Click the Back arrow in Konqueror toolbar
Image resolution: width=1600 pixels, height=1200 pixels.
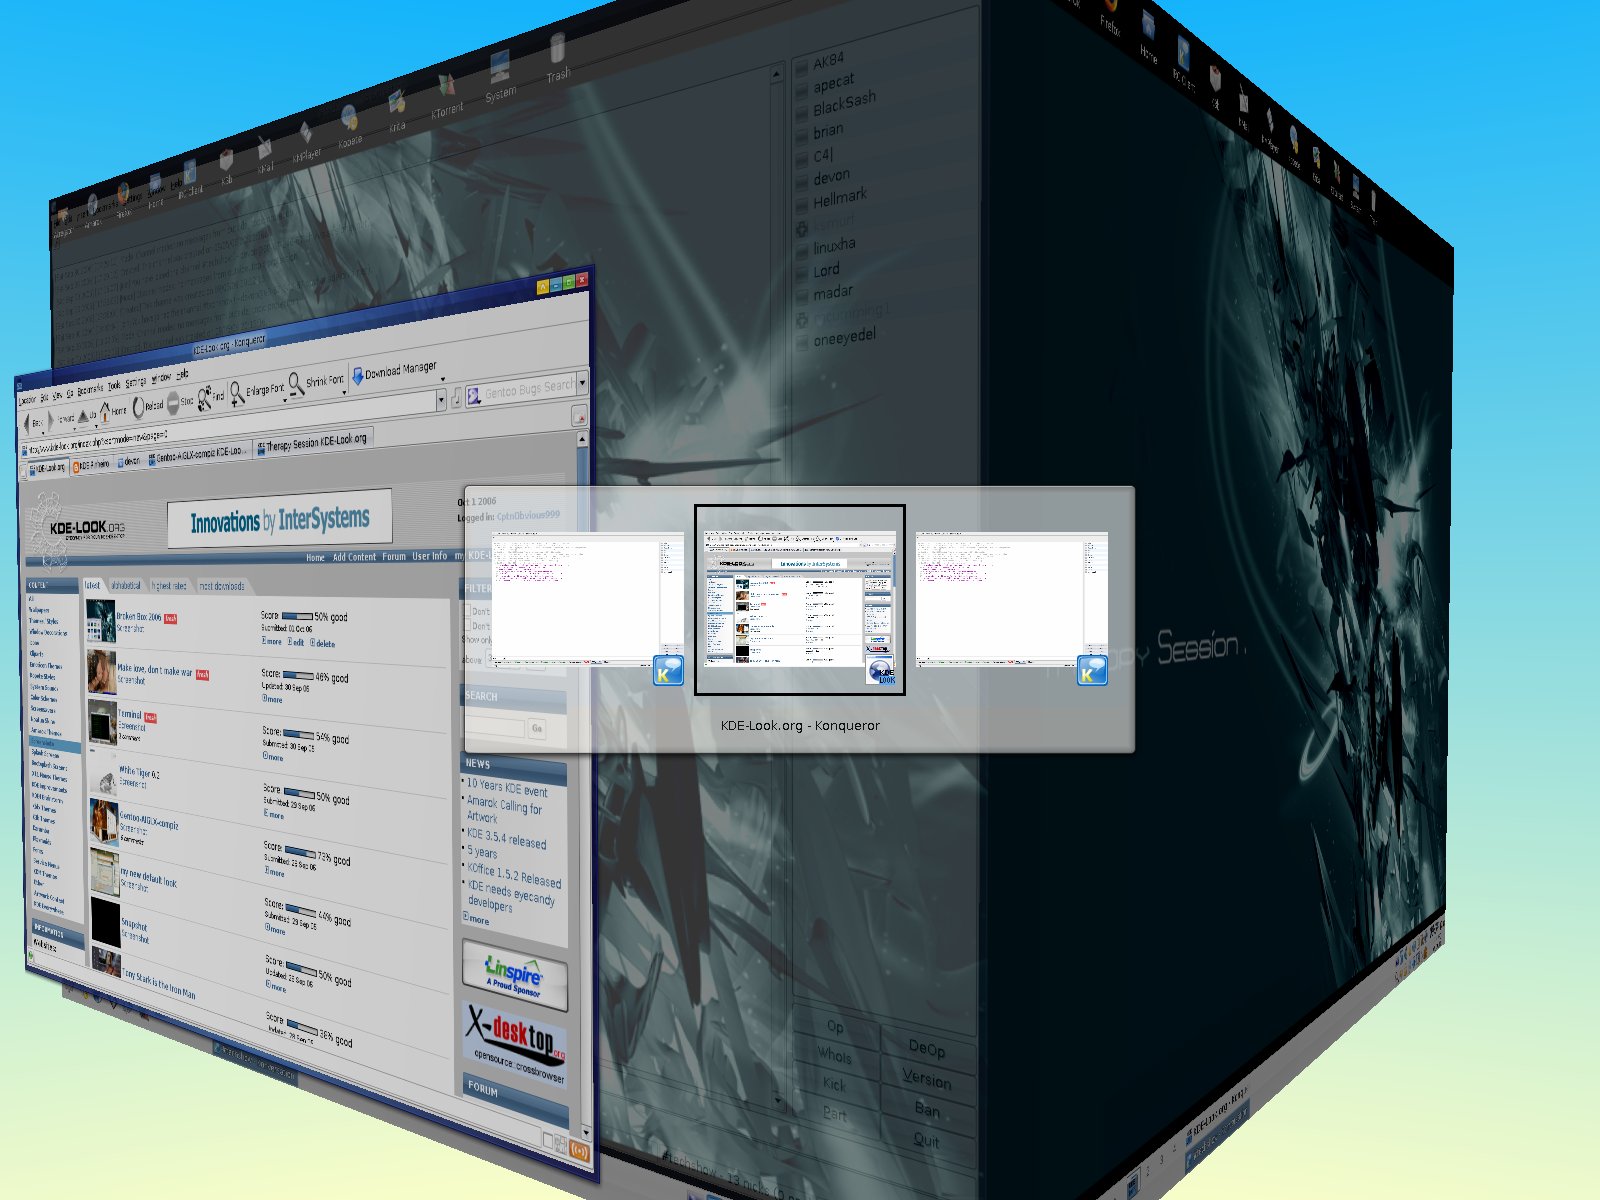(28, 424)
